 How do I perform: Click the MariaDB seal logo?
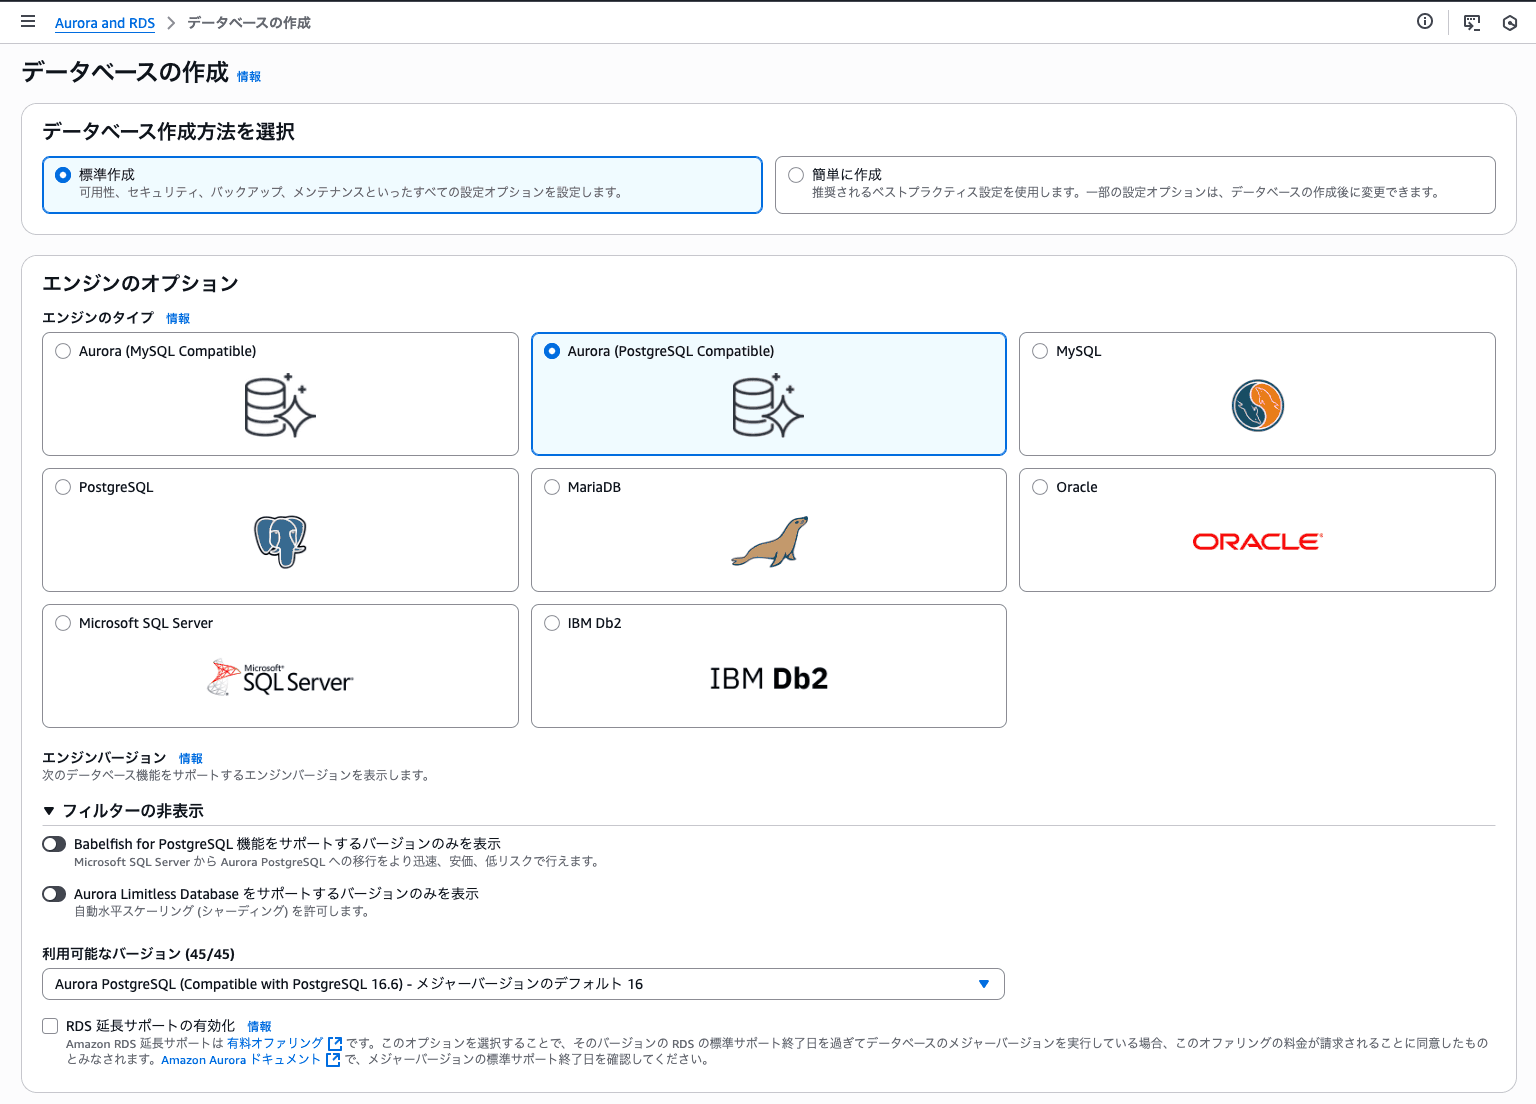pos(768,542)
